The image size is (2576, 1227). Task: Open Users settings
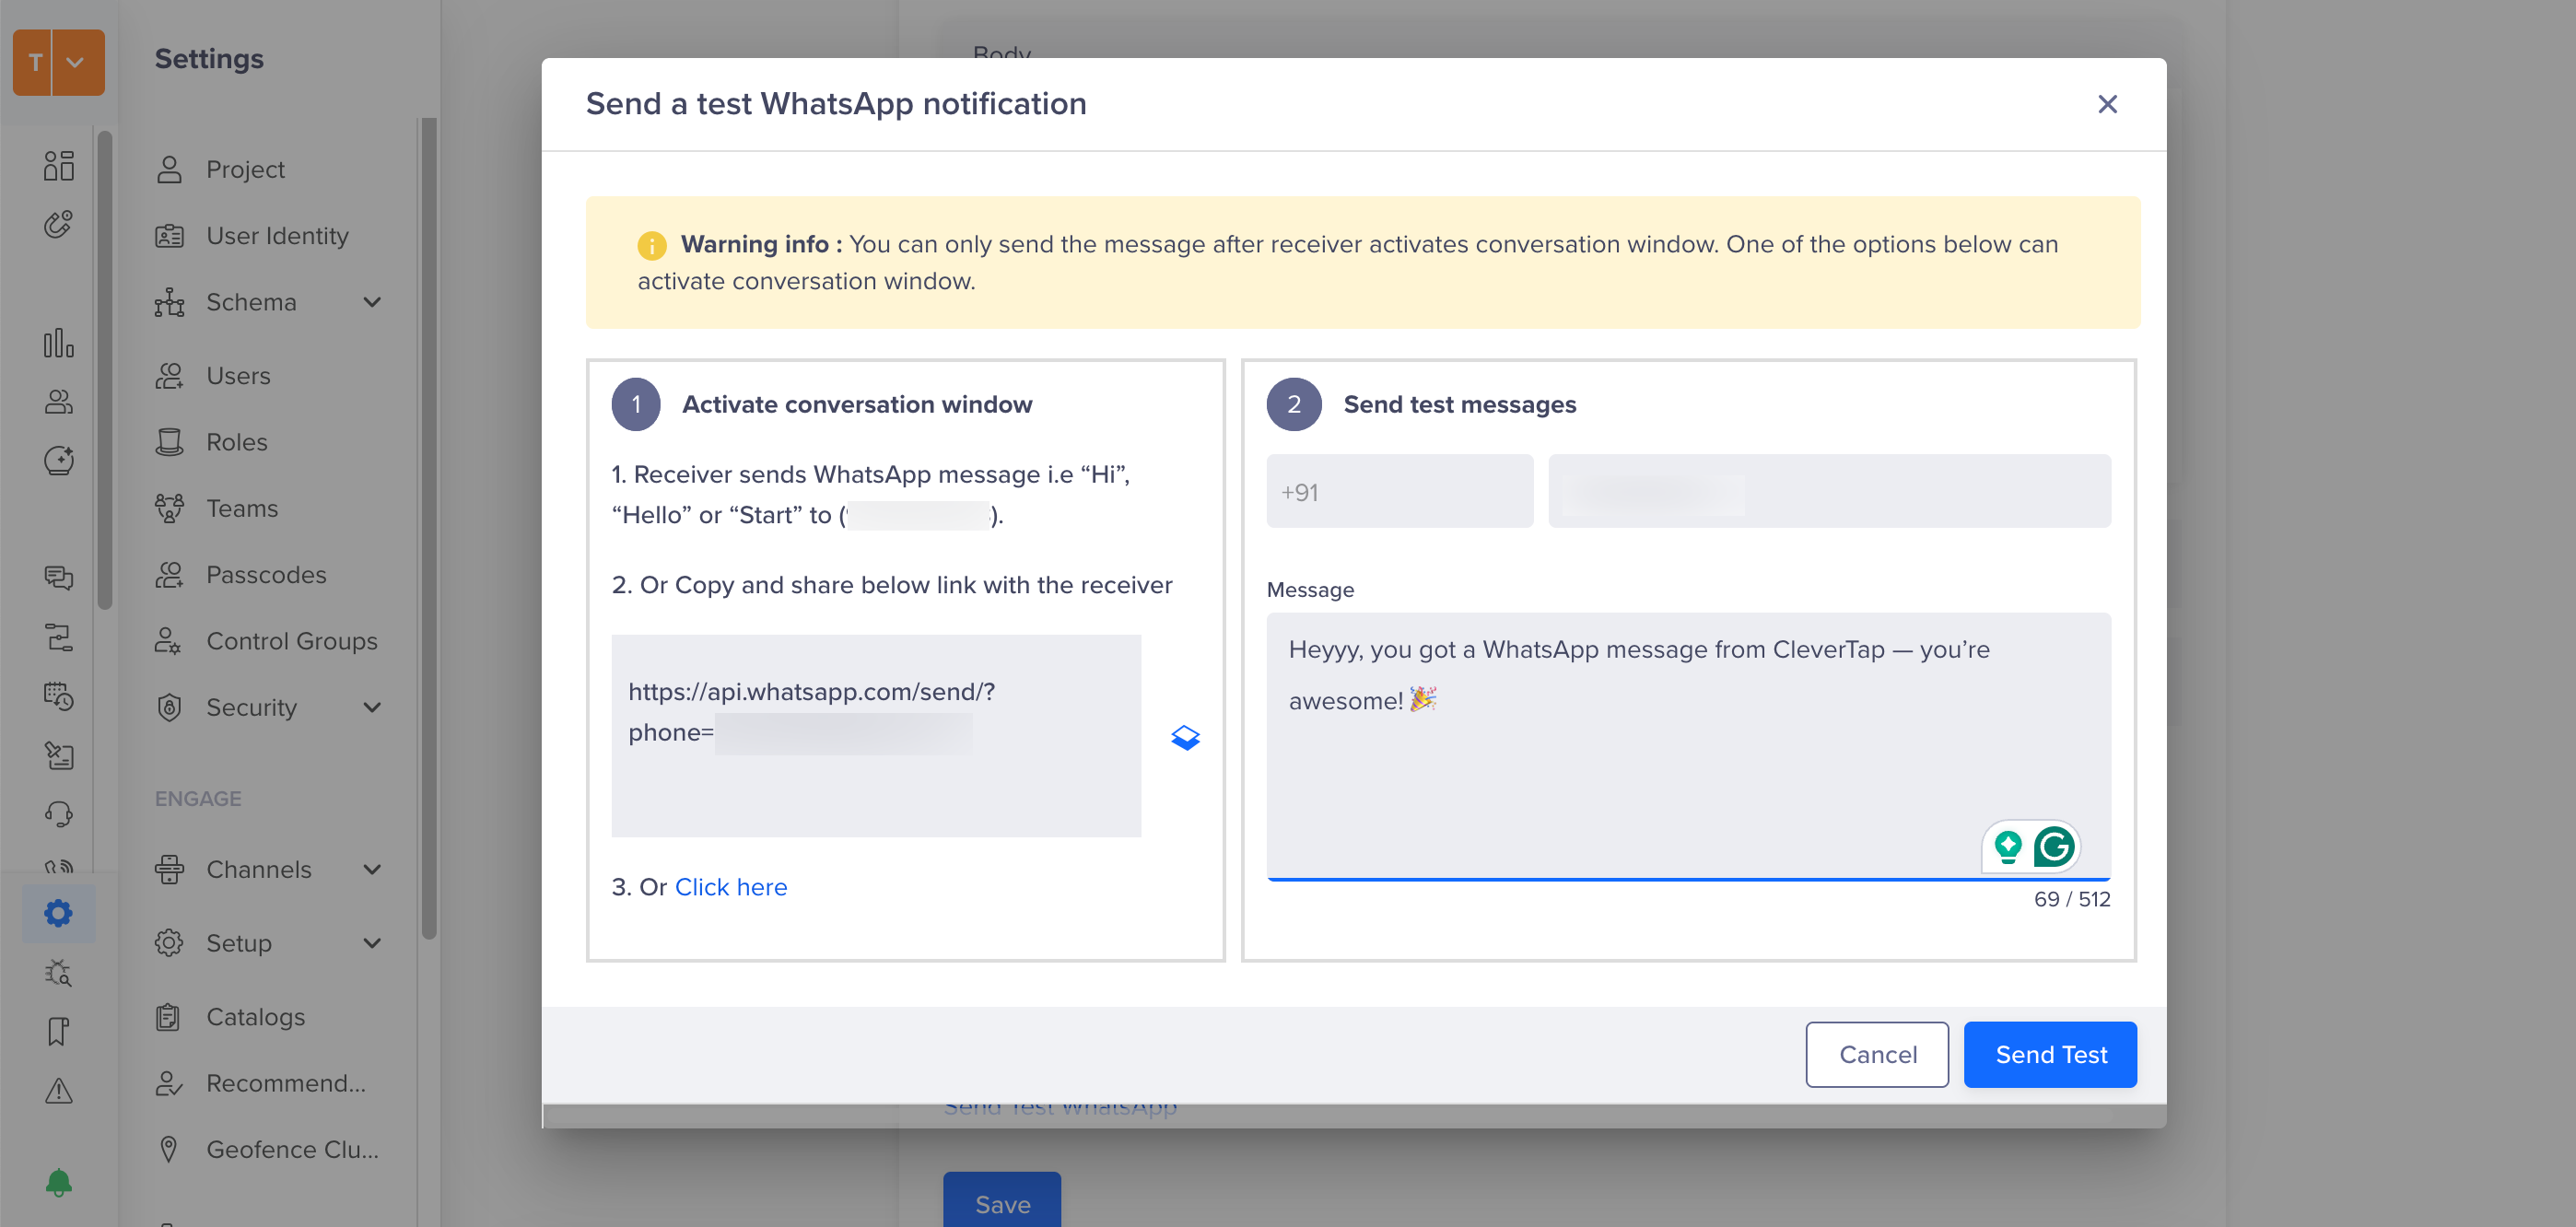point(213,376)
